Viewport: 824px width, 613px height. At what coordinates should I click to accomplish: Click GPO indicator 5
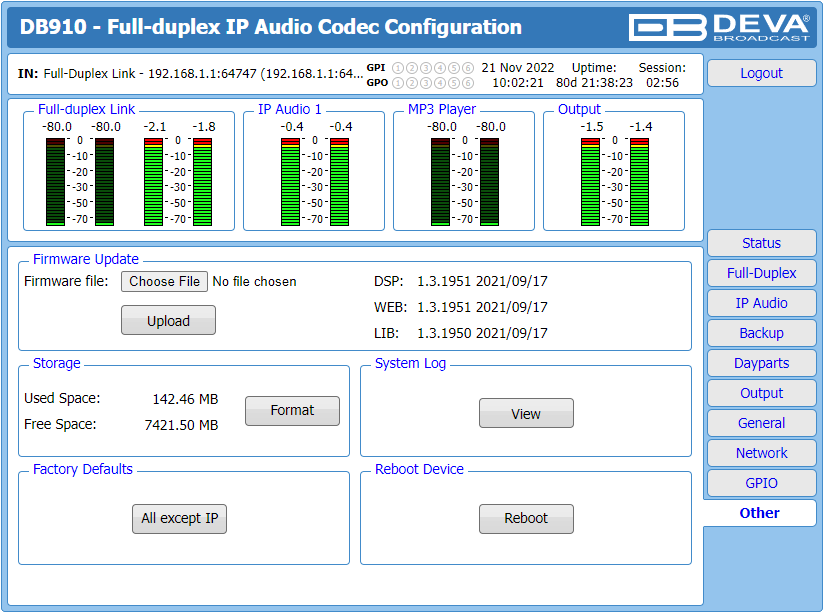coord(454,83)
